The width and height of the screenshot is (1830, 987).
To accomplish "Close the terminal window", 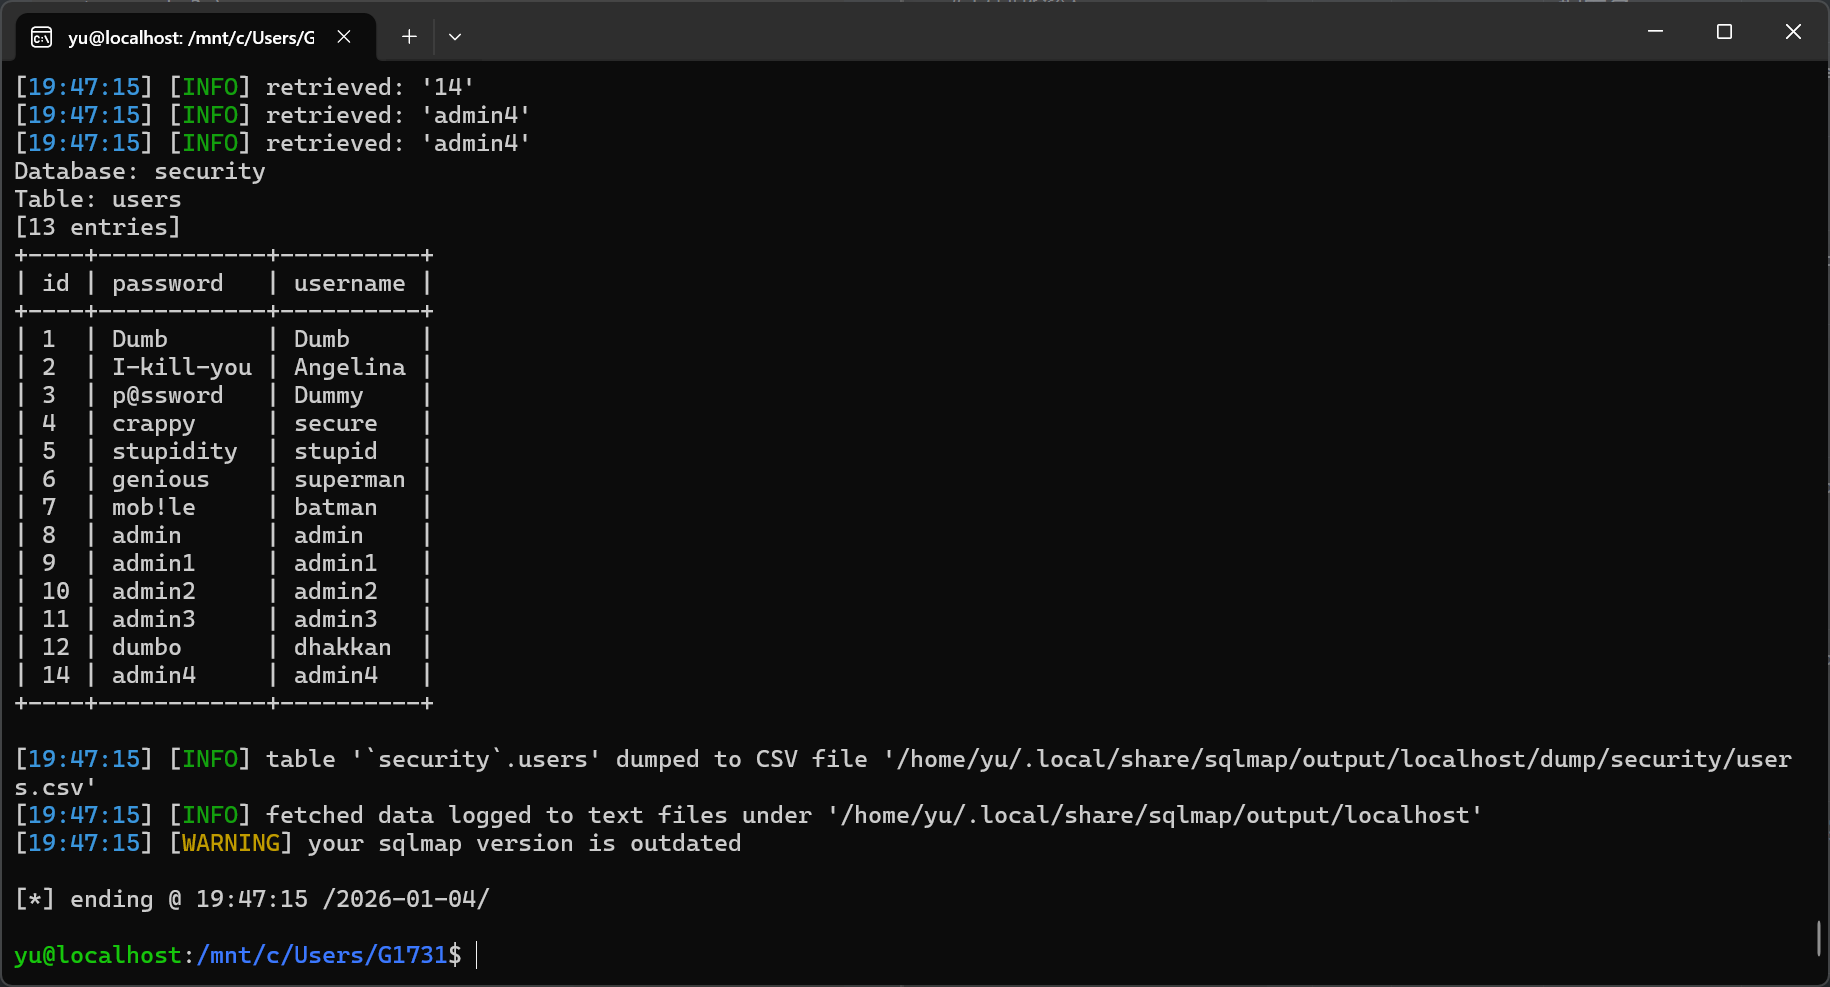I will 1793,32.
